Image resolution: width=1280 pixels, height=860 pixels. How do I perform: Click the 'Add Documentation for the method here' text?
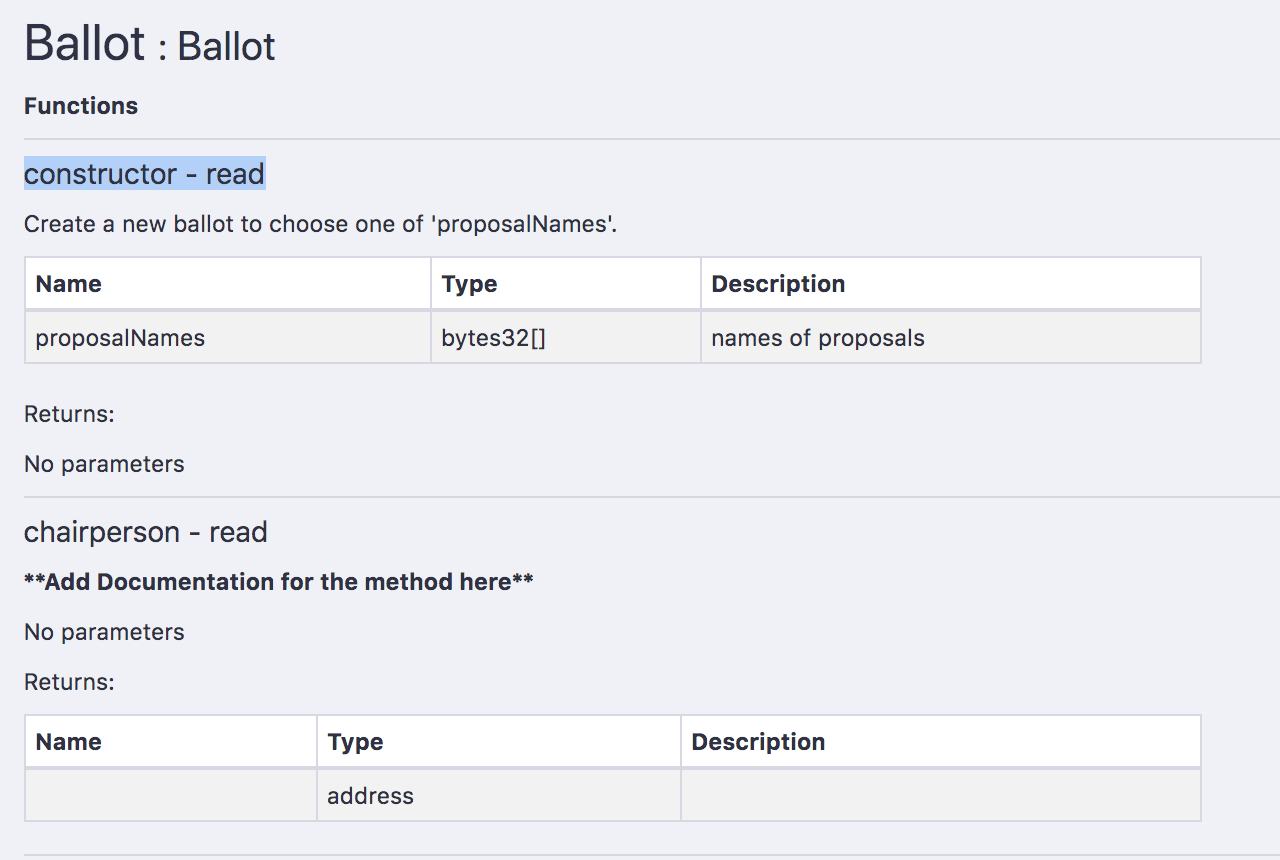click(279, 582)
